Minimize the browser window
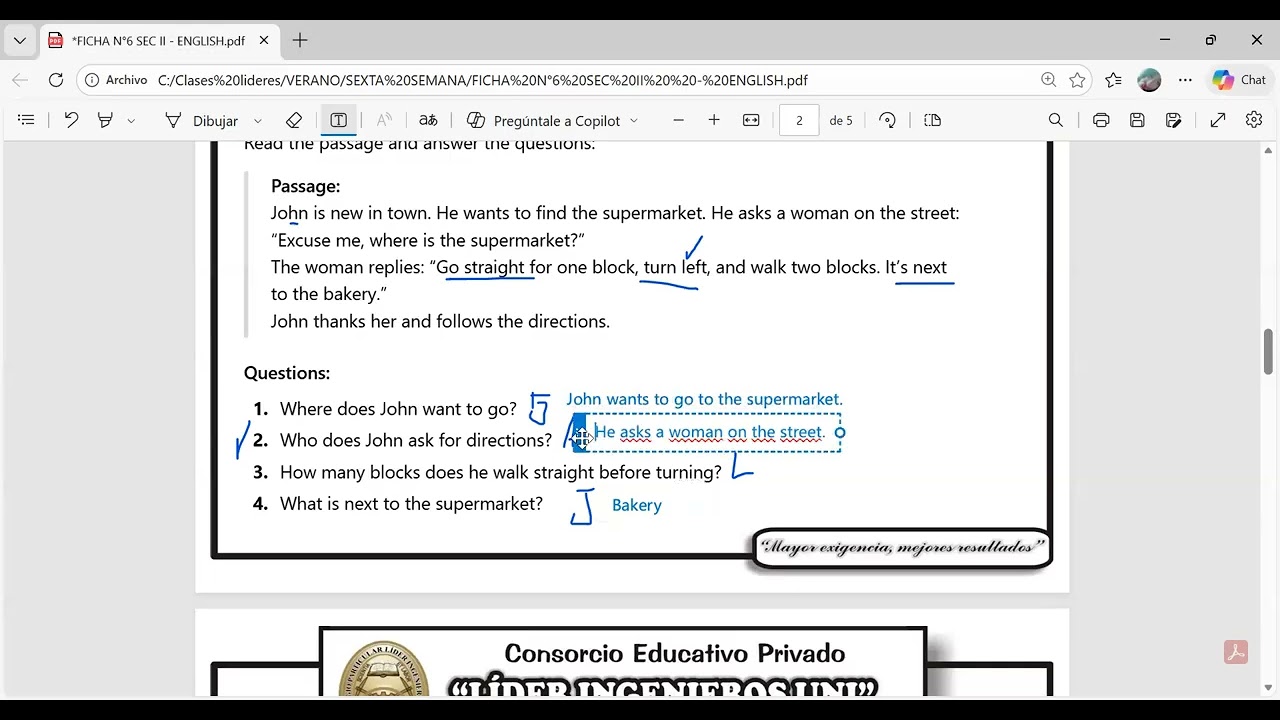The width and height of the screenshot is (1280, 720). [1165, 40]
